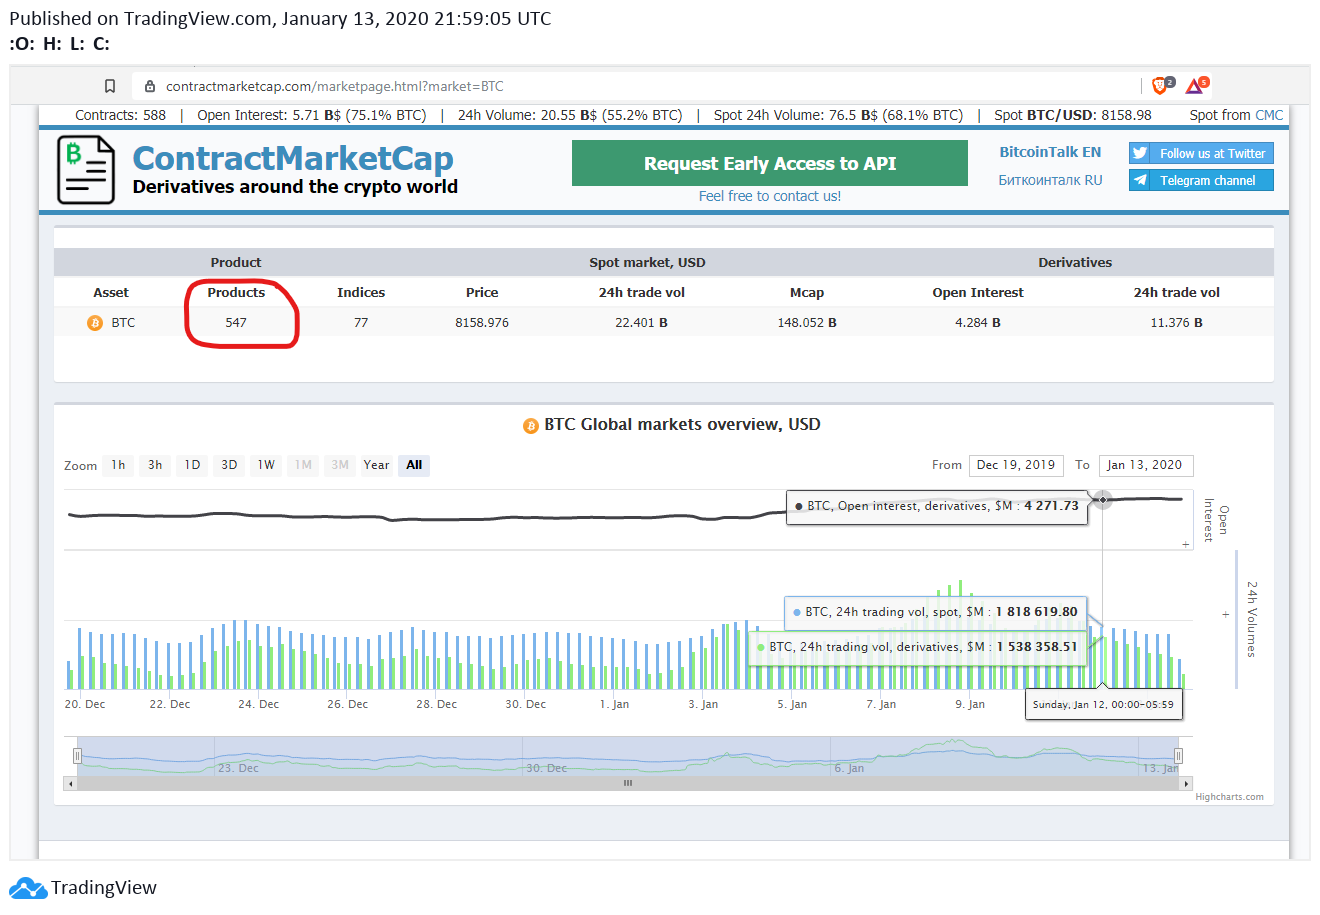Click the ContractMarketCap document logo
Viewport: 1320px width, 915px height.
pyautogui.click(x=86, y=170)
